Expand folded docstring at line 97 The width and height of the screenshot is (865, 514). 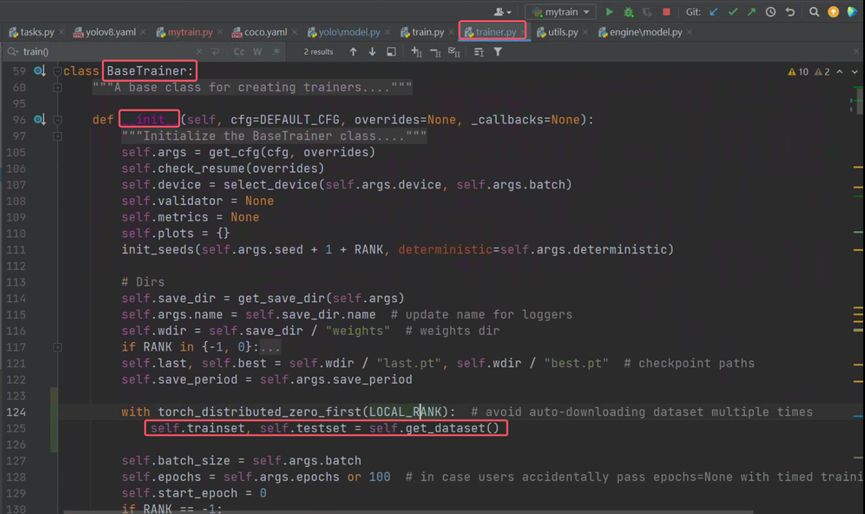click(x=57, y=136)
